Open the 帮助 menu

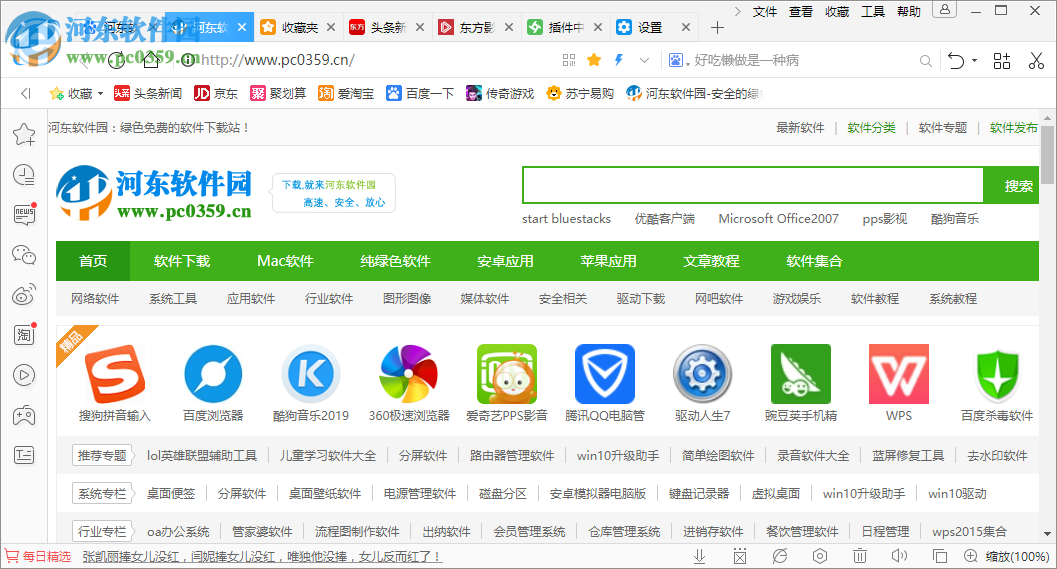pos(909,11)
